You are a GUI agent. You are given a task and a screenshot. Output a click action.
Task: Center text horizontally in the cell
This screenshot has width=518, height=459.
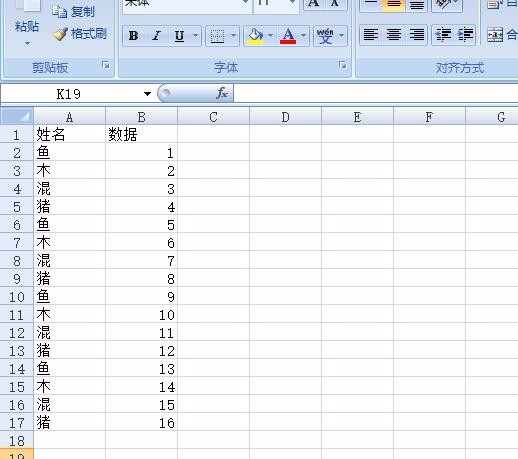point(394,35)
